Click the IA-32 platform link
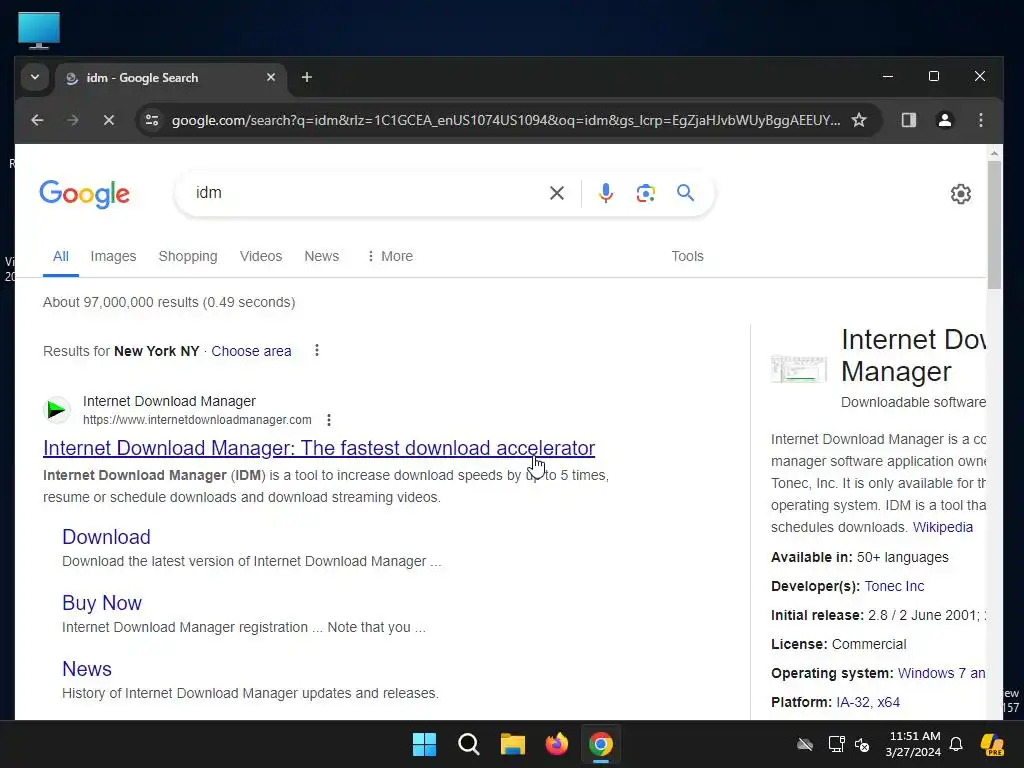1024x768 pixels. (852, 702)
